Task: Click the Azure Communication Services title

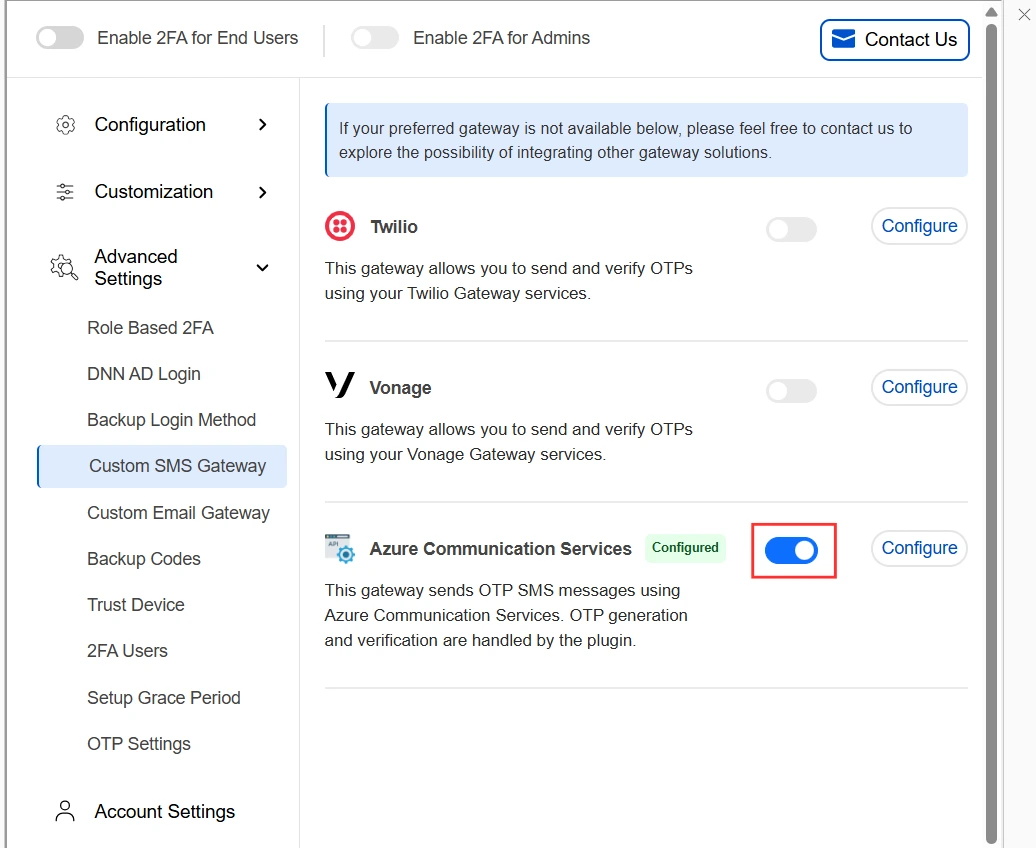Action: (x=501, y=549)
